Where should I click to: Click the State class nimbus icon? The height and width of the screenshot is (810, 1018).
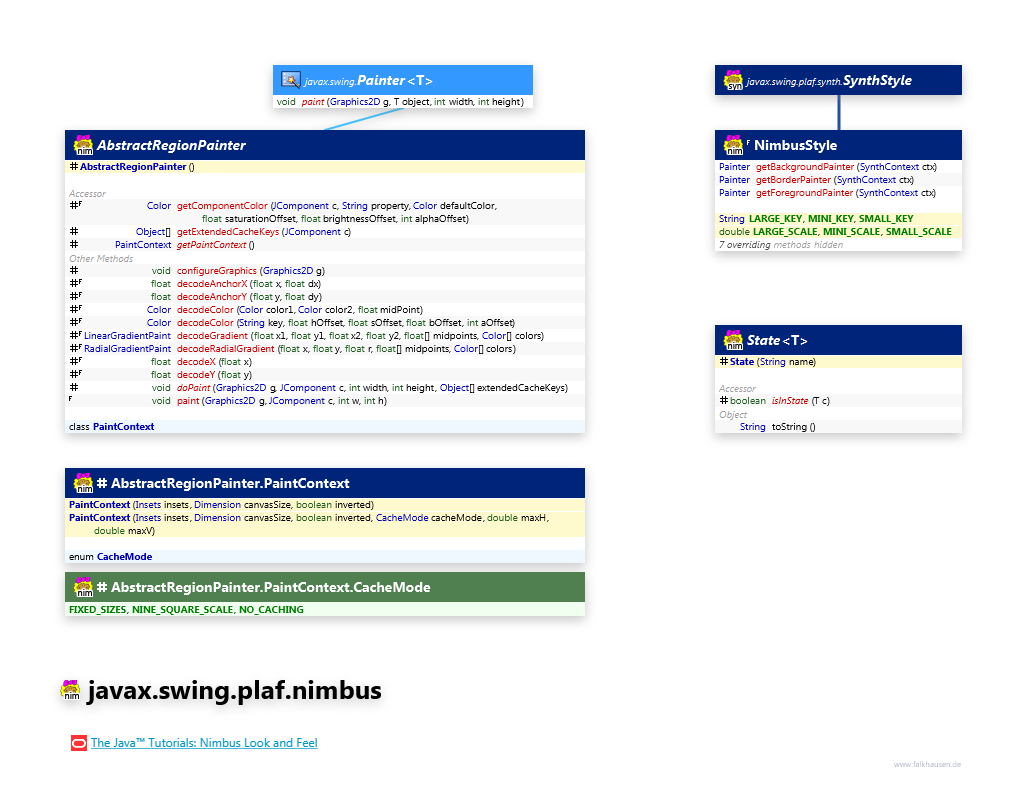click(734, 340)
